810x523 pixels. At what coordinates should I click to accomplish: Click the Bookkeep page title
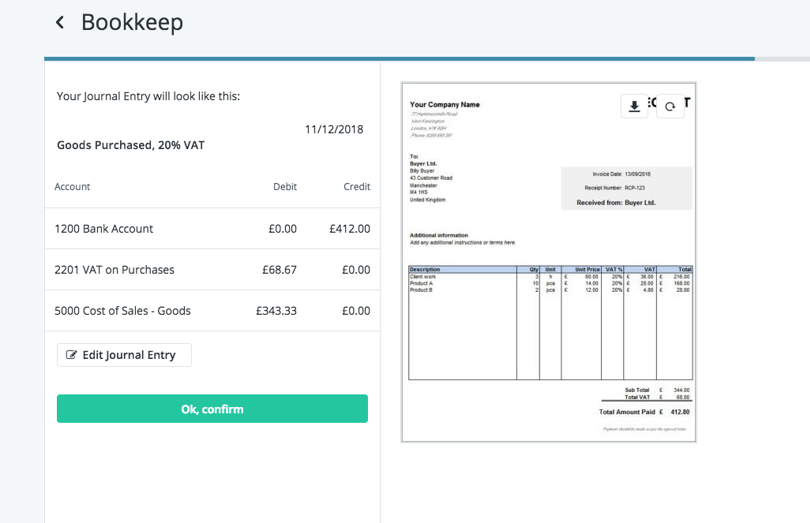pyautogui.click(x=132, y=22)
